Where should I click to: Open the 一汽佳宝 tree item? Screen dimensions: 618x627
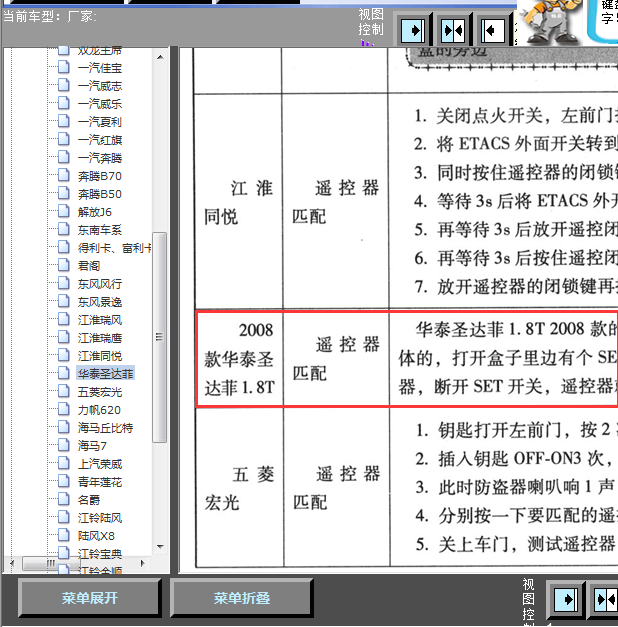coord(100,68)
